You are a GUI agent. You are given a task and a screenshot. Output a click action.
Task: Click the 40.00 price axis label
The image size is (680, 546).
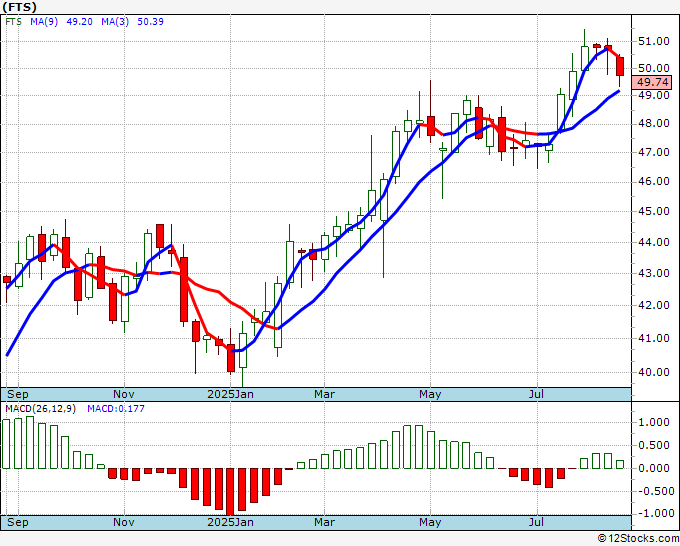654,372
